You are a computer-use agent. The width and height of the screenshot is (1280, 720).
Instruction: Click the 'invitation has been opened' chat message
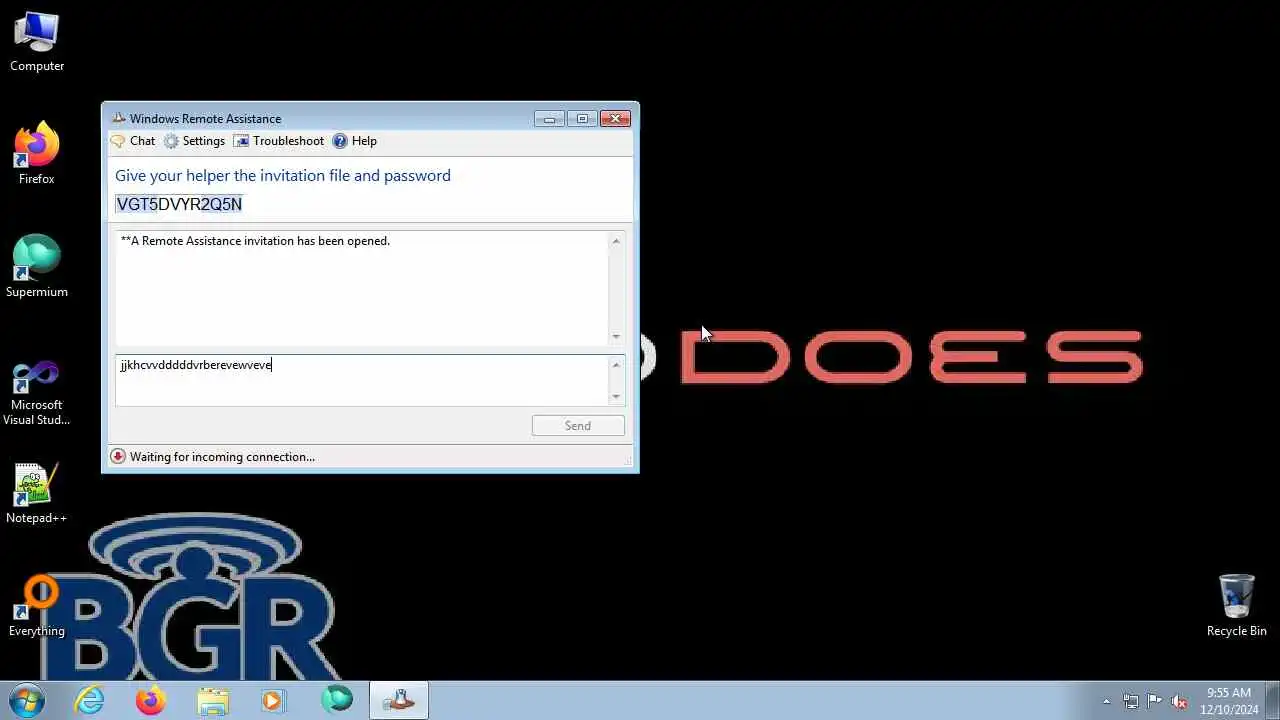[x=255, y=241]
